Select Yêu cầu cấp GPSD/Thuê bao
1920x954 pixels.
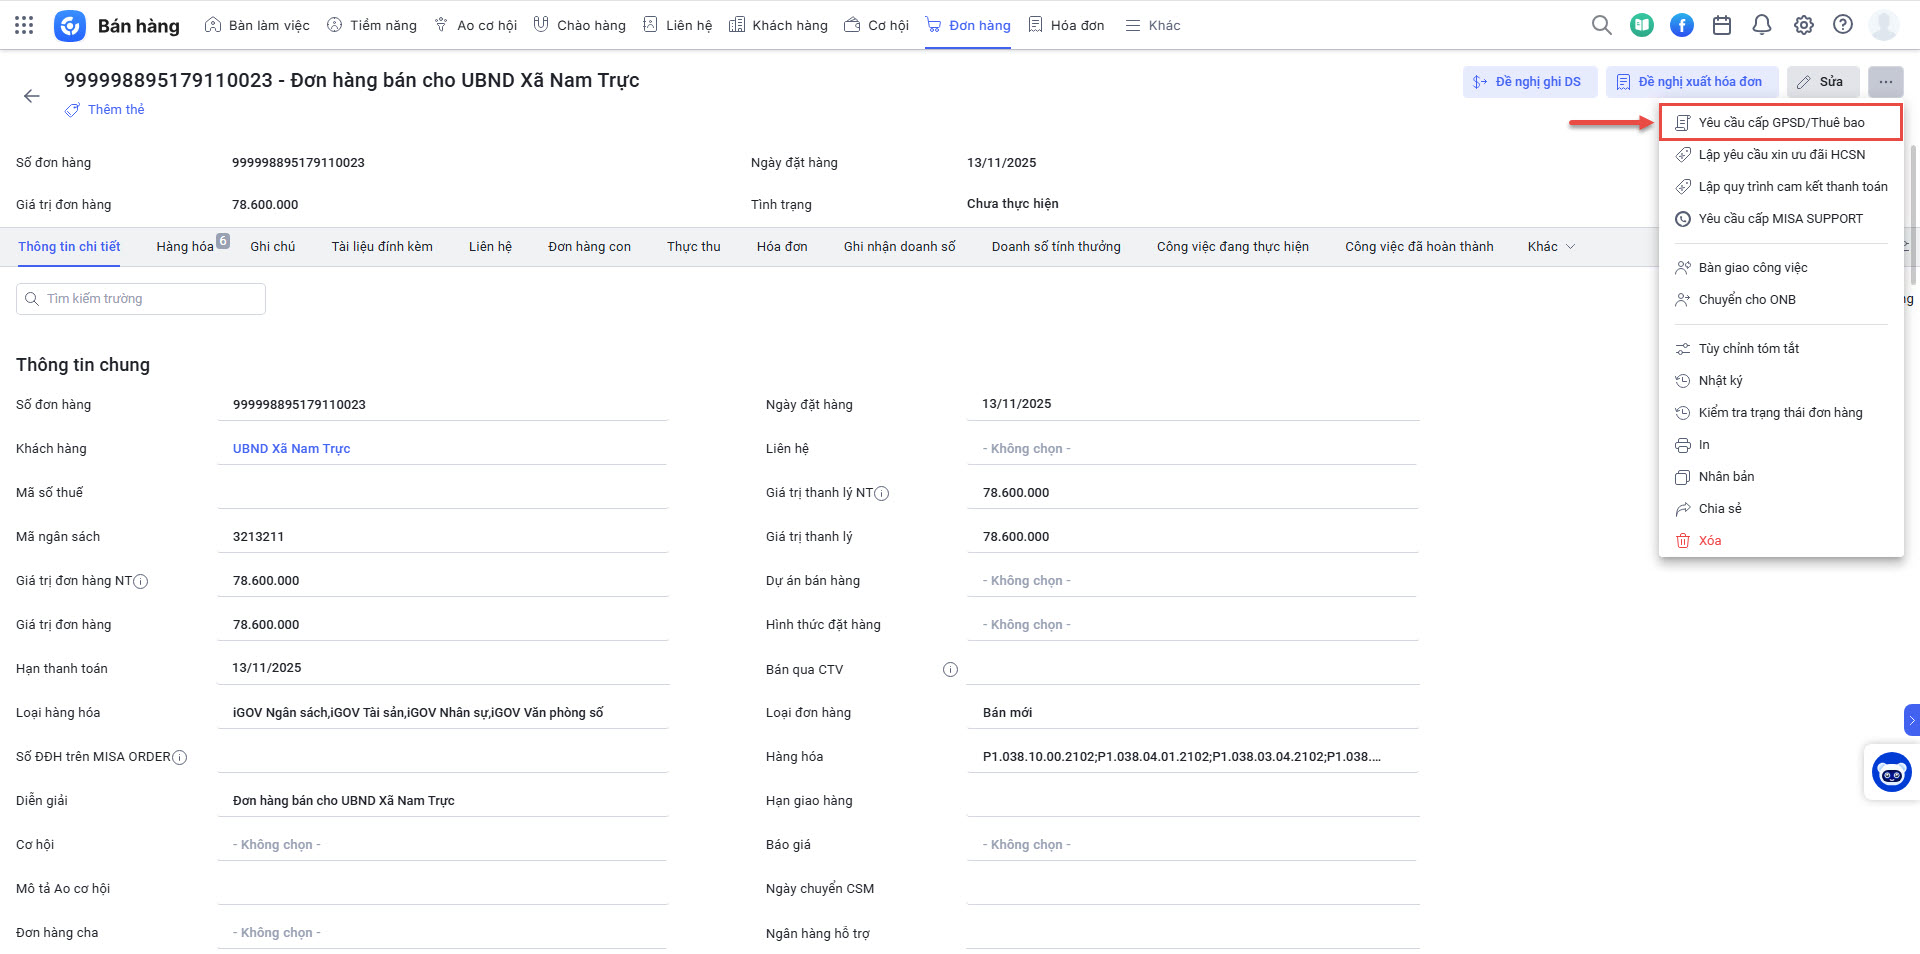[x=1781, y=123]
